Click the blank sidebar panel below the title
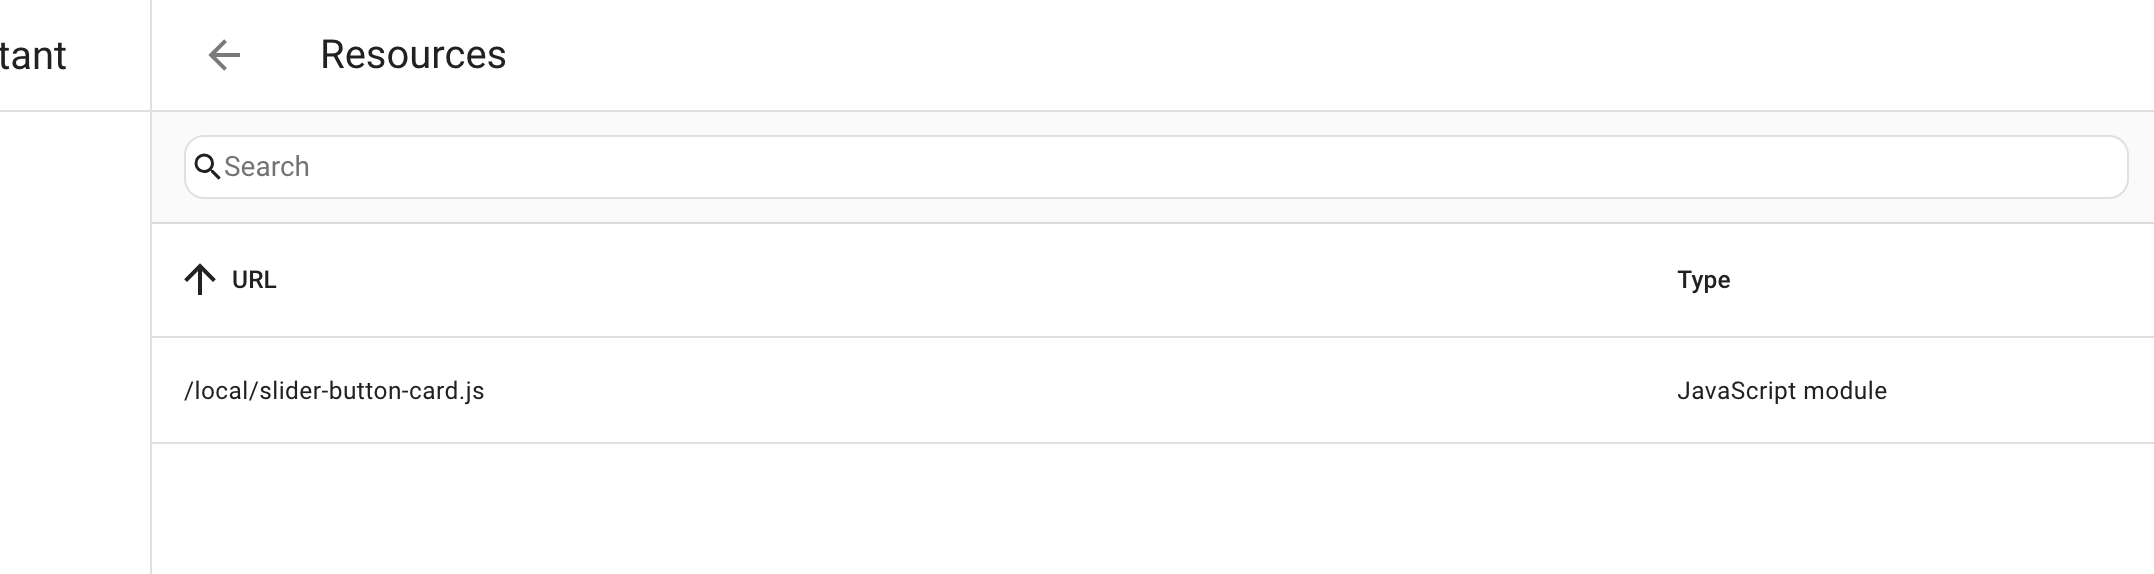 pyautogui.click(x=75, y=340)
